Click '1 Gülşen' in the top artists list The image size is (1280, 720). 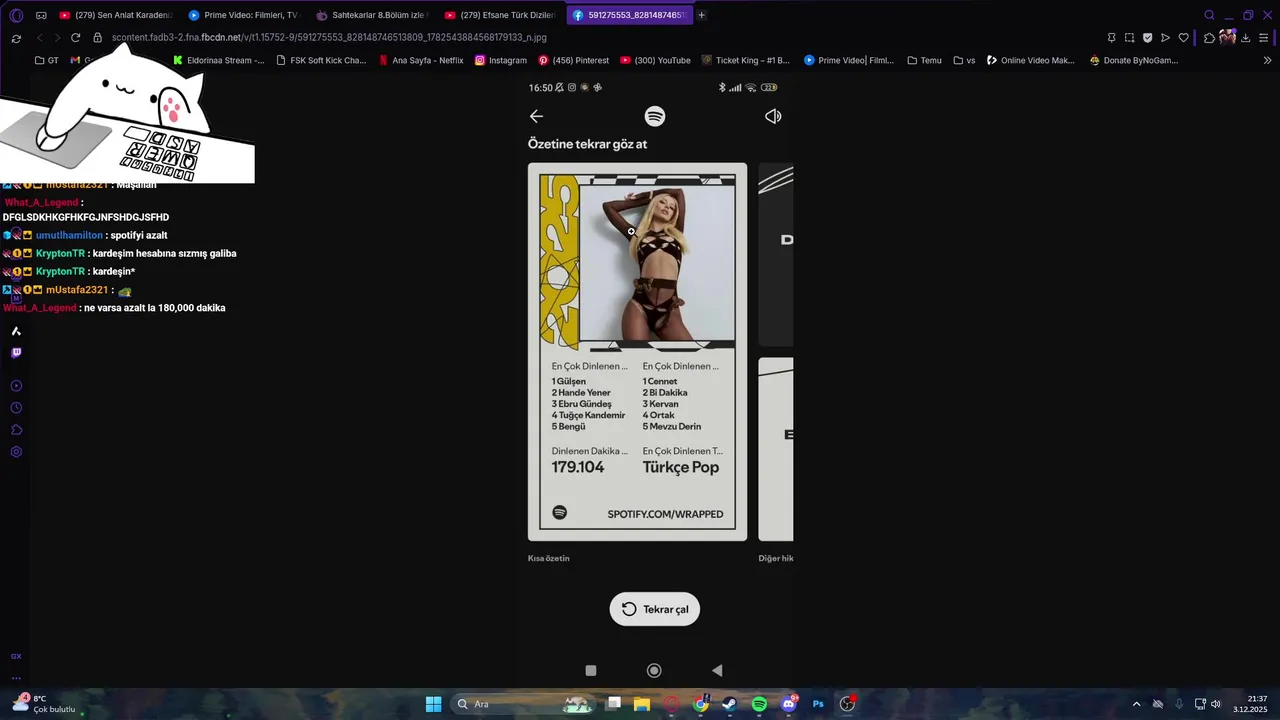pyautogui.click(x=568, y=381)
